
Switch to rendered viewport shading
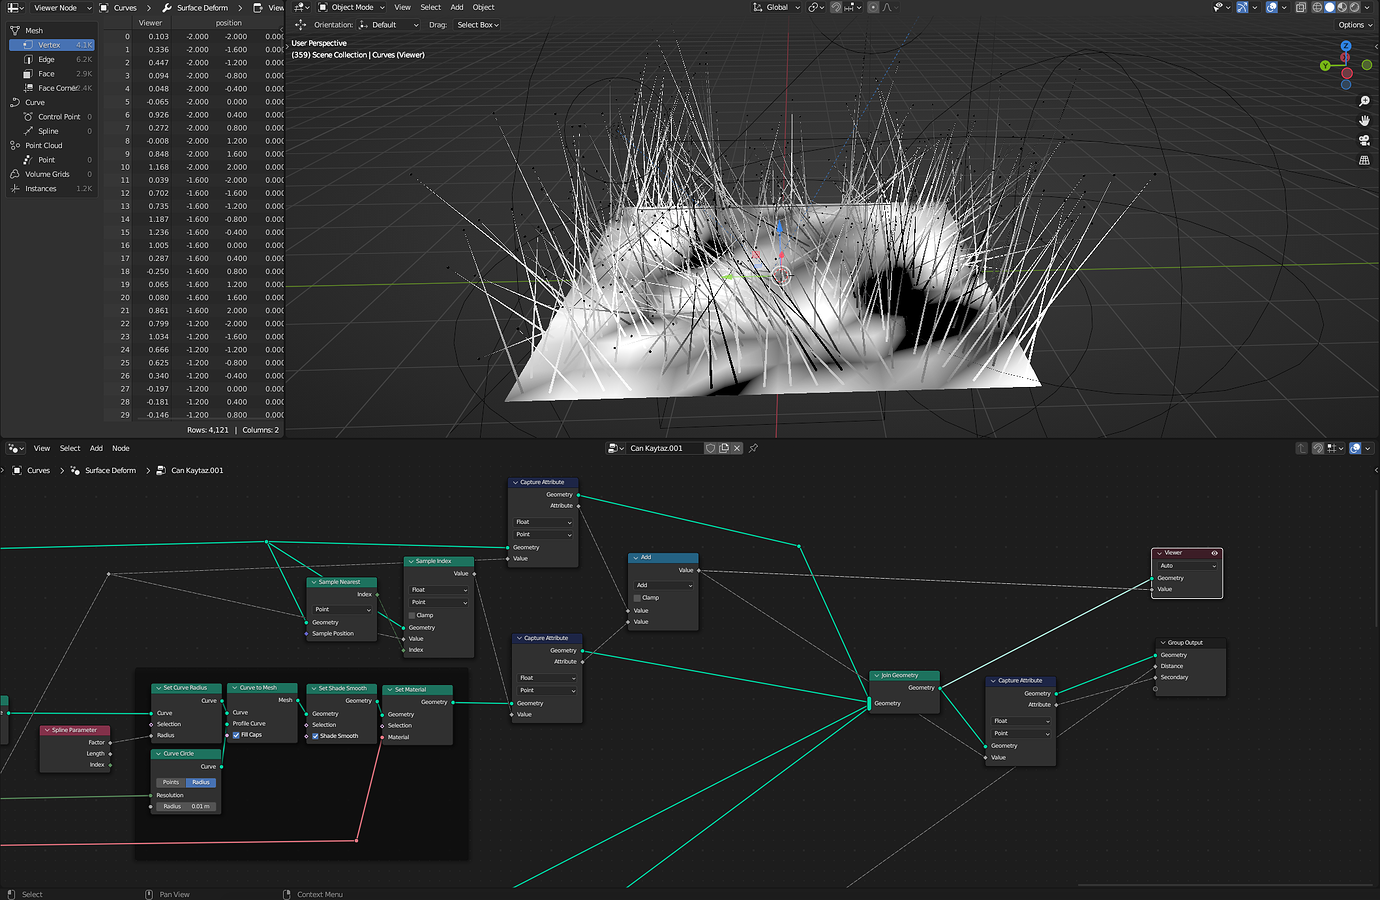[1354, 7]
